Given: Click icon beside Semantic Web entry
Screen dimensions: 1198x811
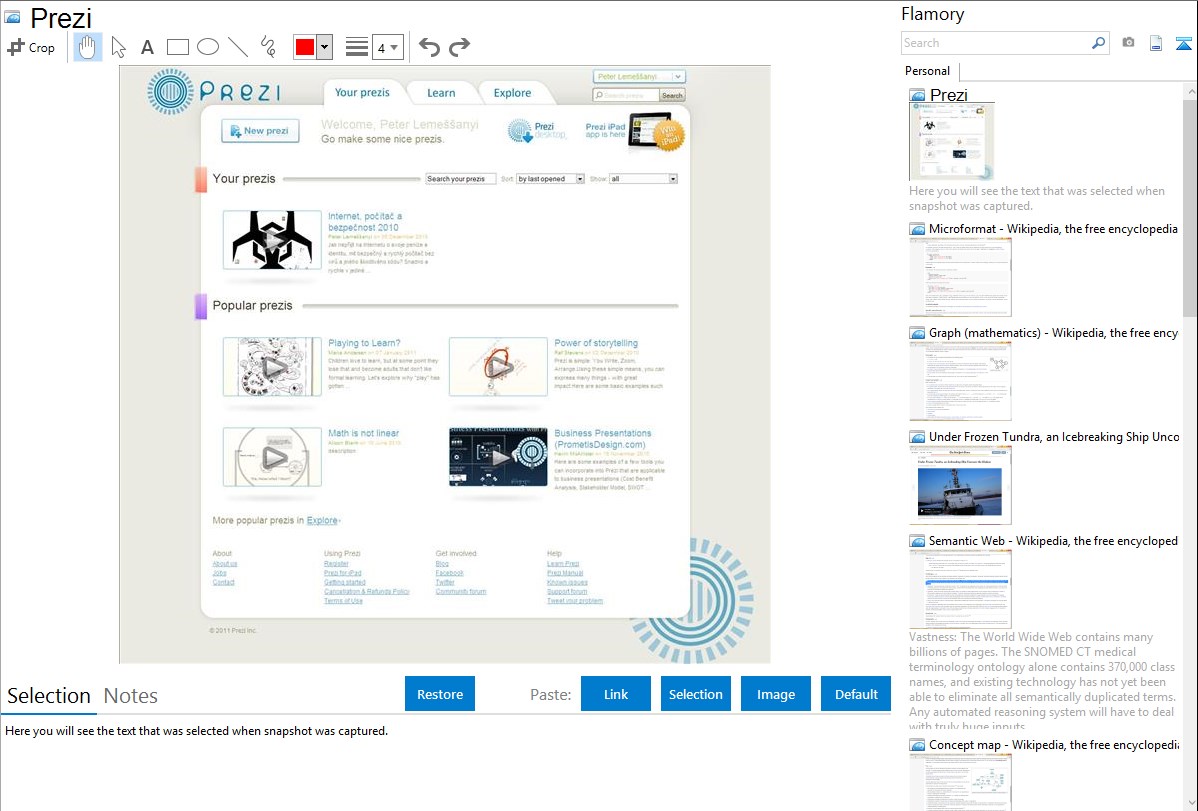Looking at the screenshot, I should point(918,541).
